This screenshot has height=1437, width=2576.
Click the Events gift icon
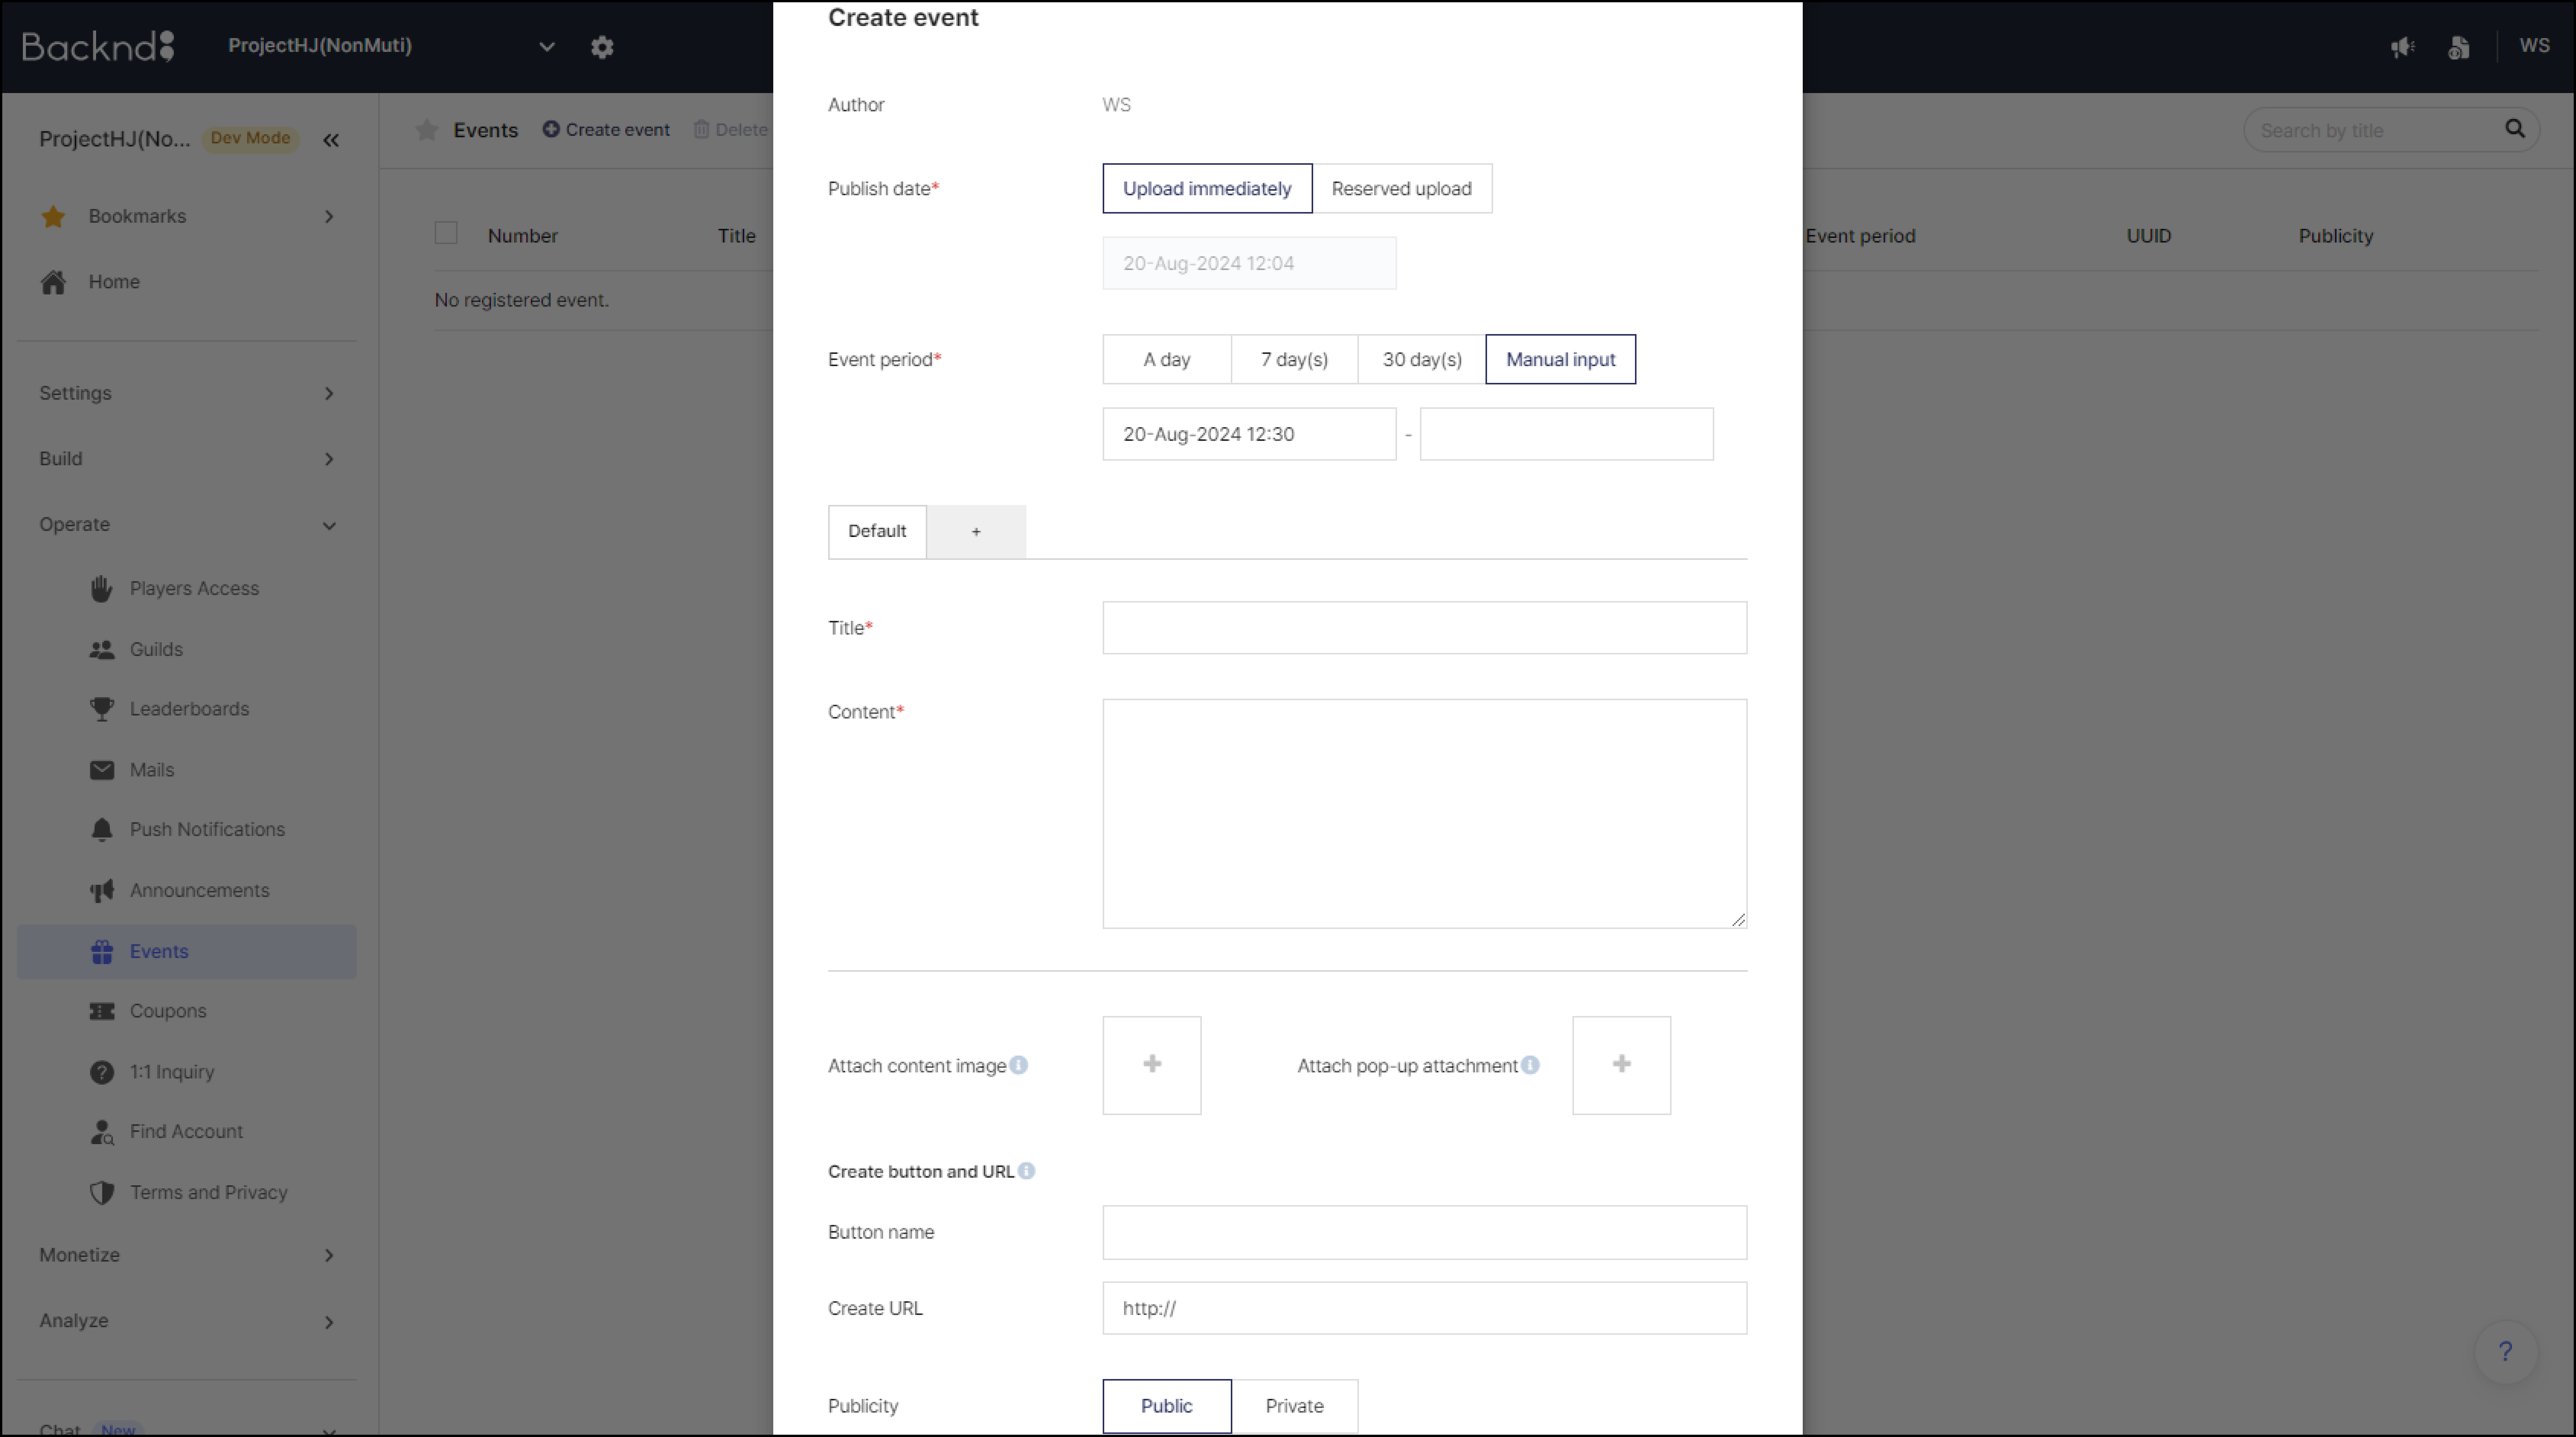(102, 952)
